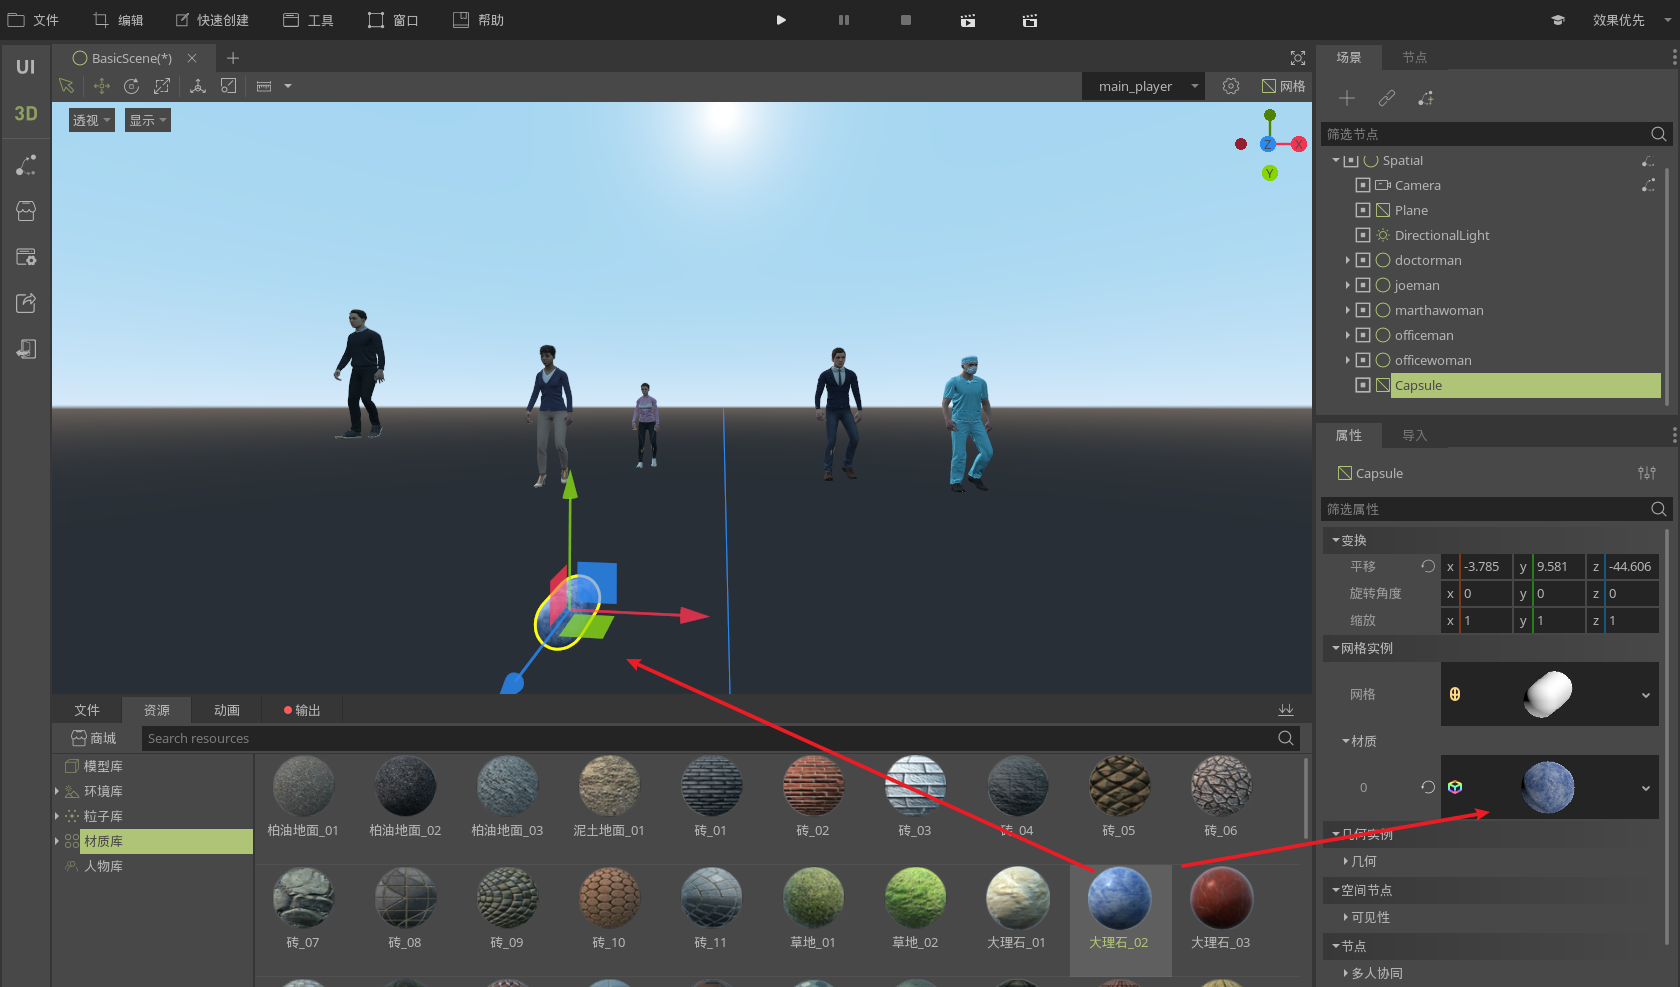The width and height of the screenshot is (1680, 987).
Task: Click the tutorial graduation cap icon
Action: click(1558, 20)
